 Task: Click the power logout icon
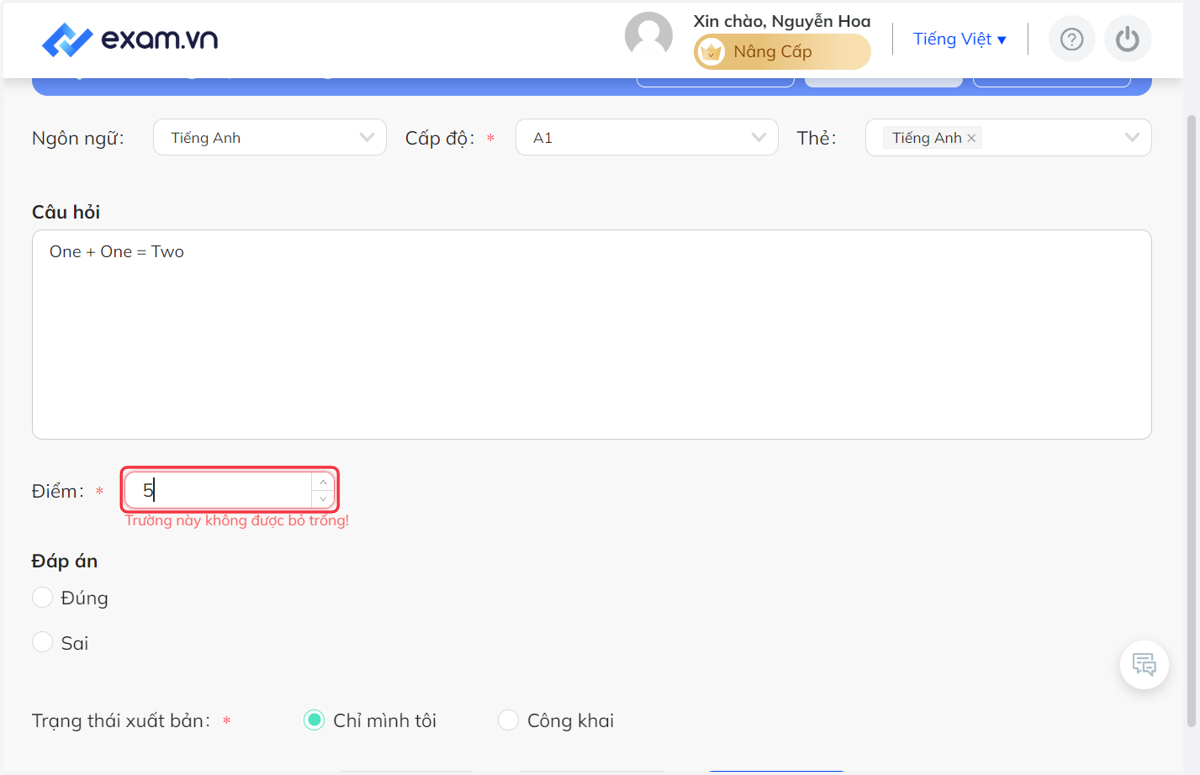coord(1128,39)
